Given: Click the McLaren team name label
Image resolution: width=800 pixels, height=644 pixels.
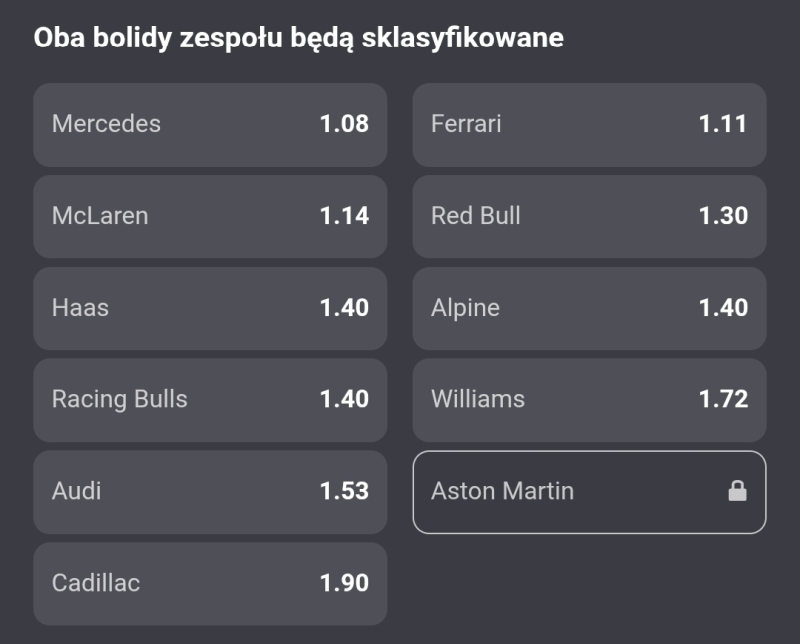Looking at the screenshot, I should (100, 216).
